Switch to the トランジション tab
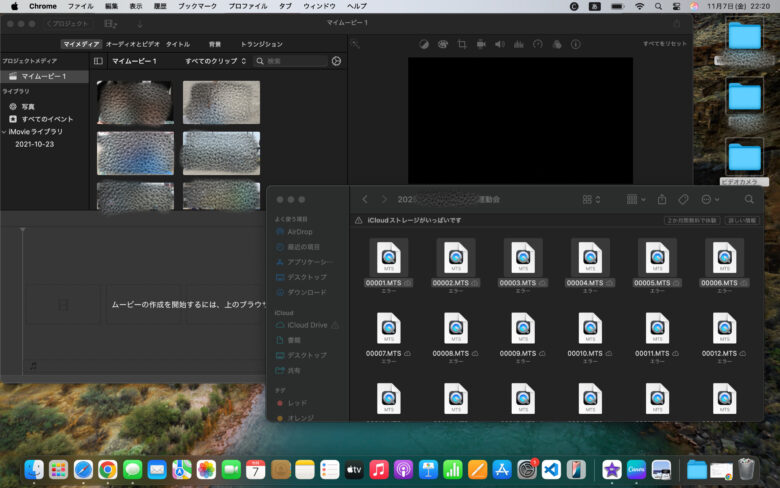The image size is (780, 488). (261, 44)
